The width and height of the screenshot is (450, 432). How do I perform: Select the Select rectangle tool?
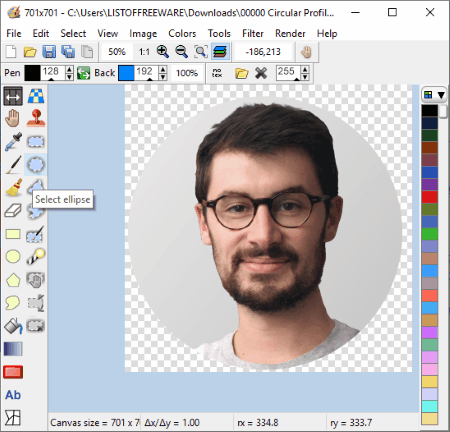(36, 142)
